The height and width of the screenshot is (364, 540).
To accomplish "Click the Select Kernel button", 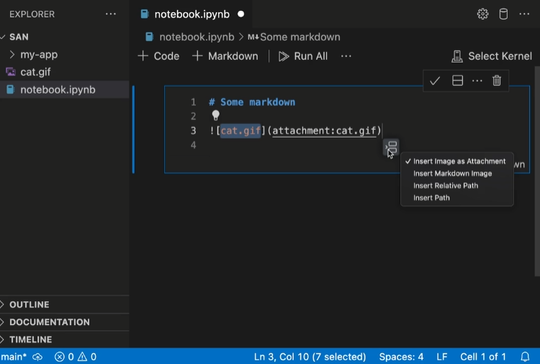I will tap(491, 56).
